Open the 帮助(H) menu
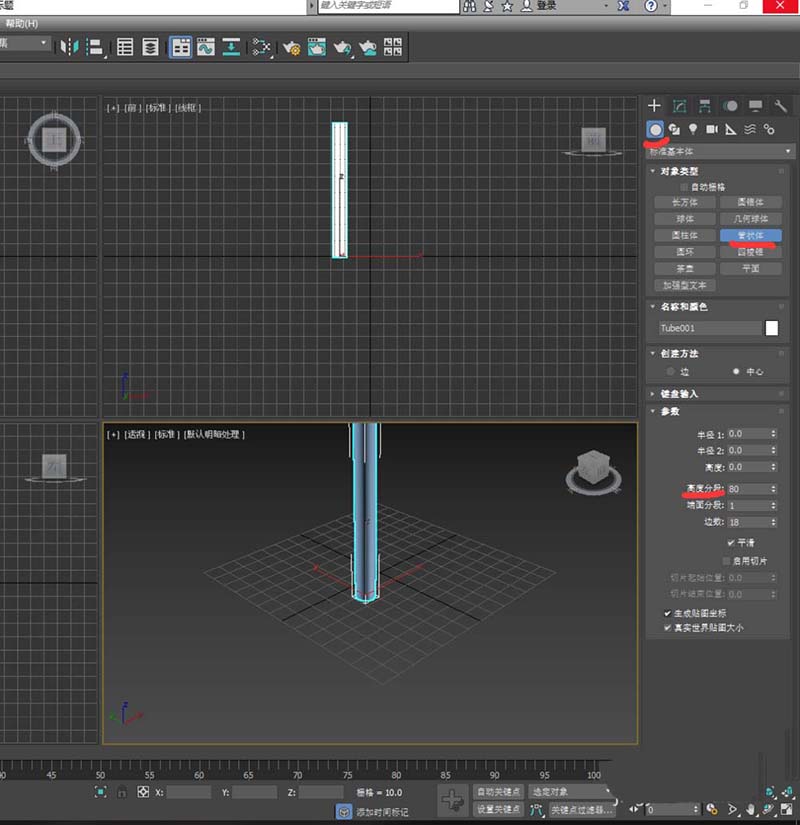The image size is (800, 825). tap(21, 22)
